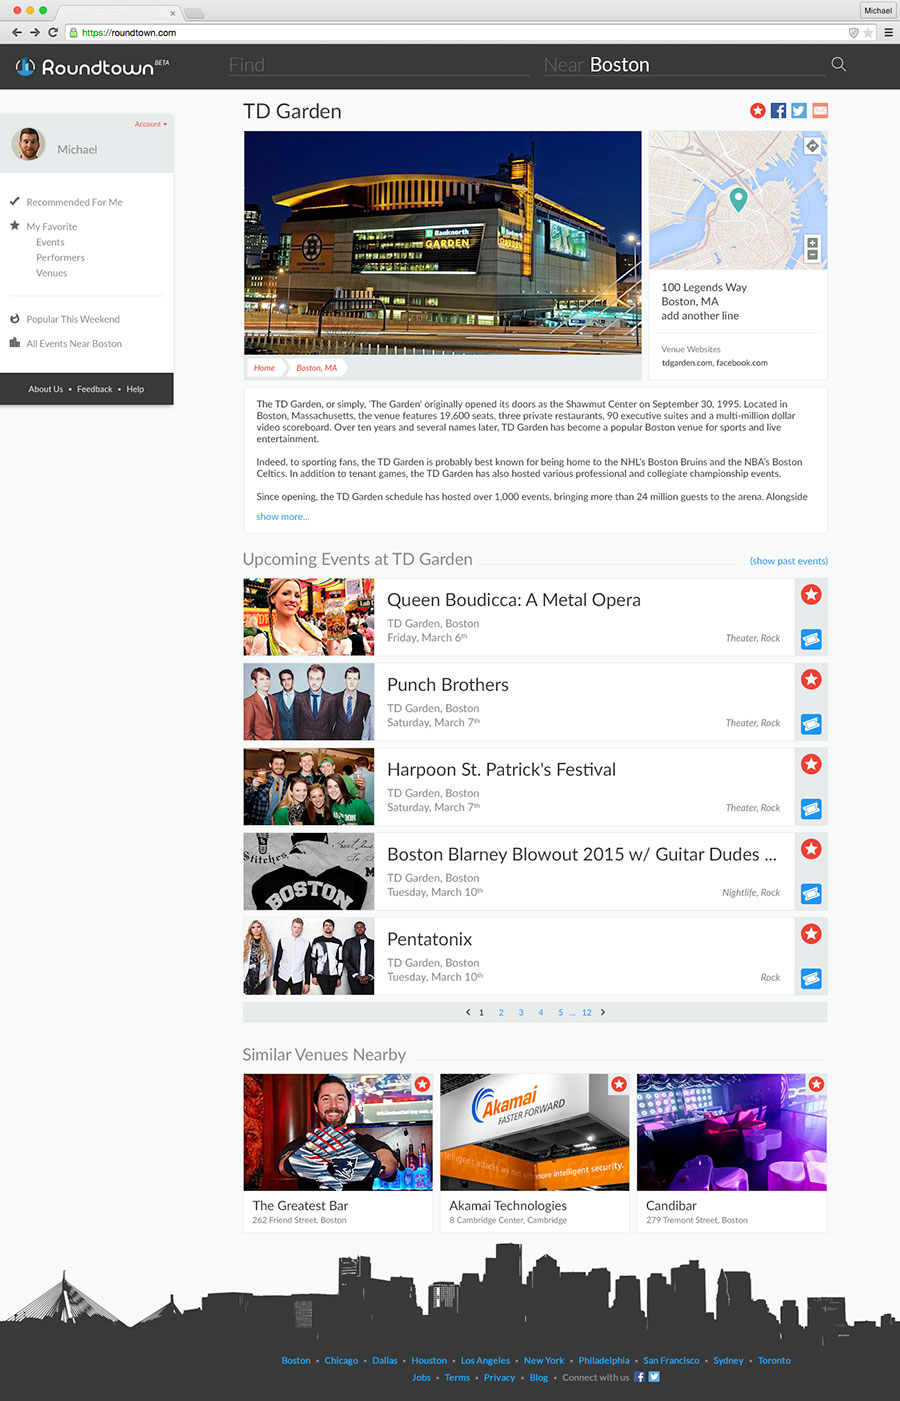Image resolution: width=900 pixels, height=1401 pixels.
Task: Open the Candibar venue photo
Action: (732, 1132)
